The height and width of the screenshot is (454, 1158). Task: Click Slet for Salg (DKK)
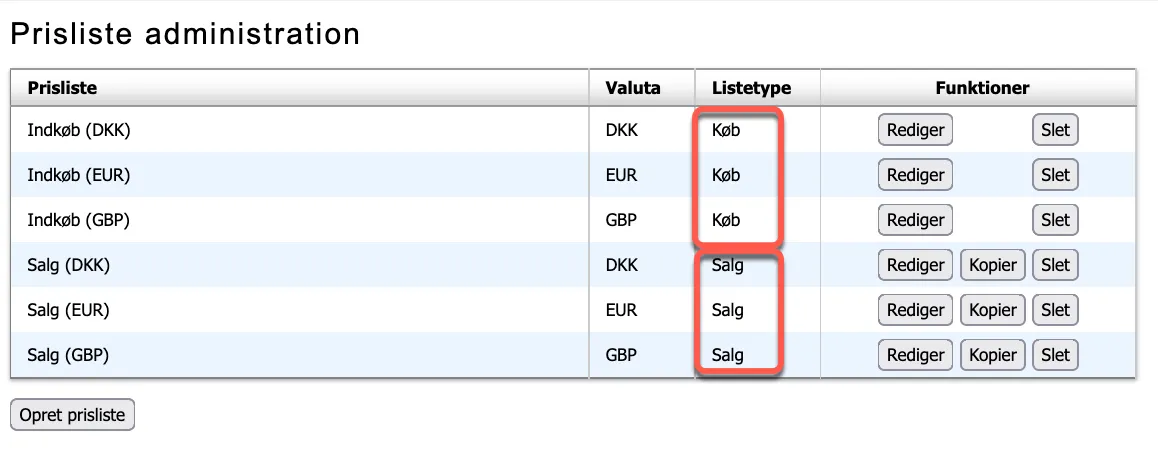pyautogui.click(x=1055, y=265)
